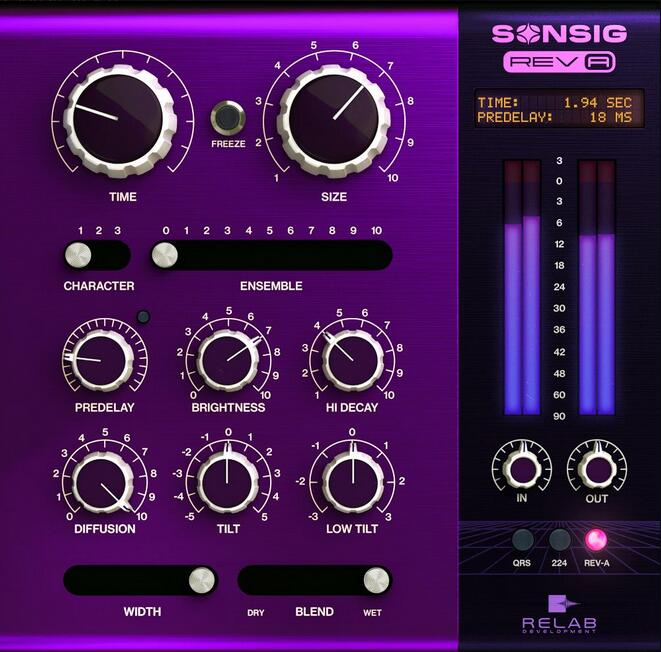
Task: Click CHARACTER position 2 label
Action: click(x=99, y=231)
